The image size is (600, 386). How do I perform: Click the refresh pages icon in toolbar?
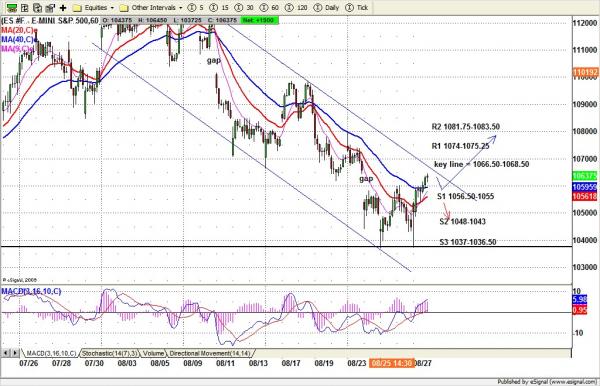click(37, 7)
